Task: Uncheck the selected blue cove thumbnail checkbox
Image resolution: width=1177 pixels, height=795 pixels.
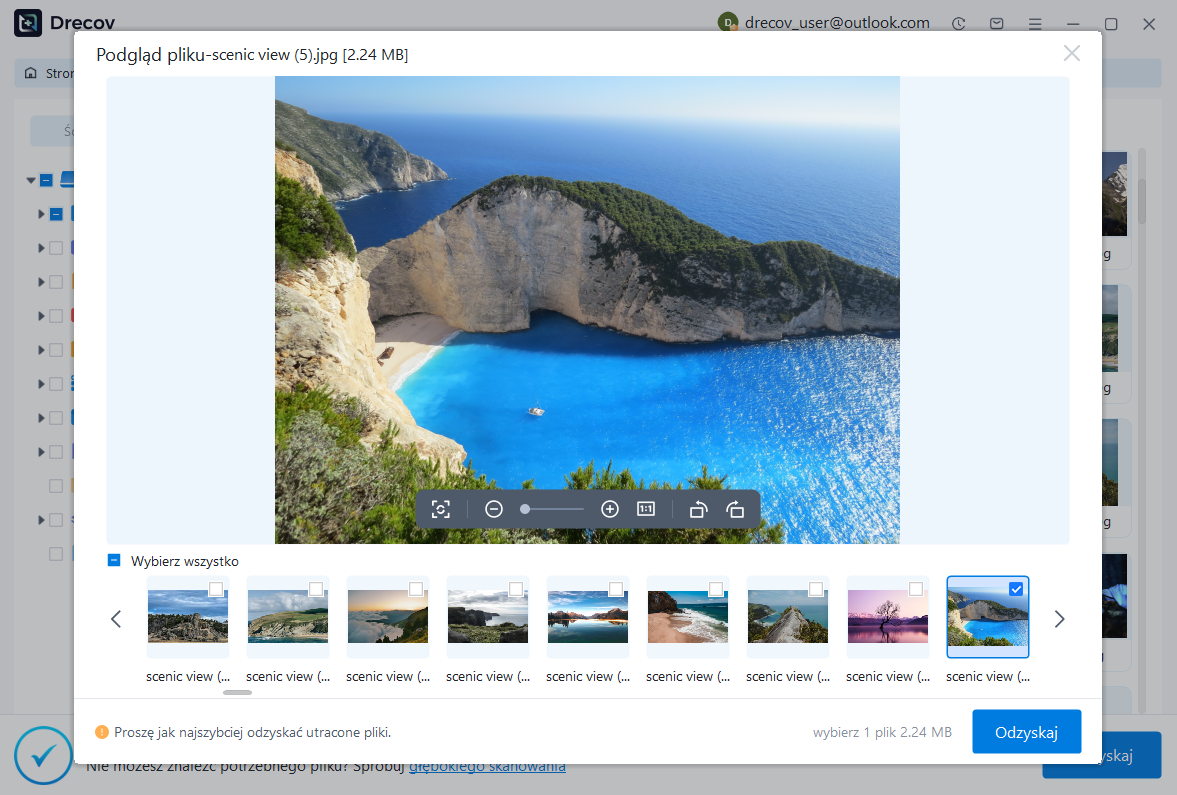Action: click(x=1016, y=589)
